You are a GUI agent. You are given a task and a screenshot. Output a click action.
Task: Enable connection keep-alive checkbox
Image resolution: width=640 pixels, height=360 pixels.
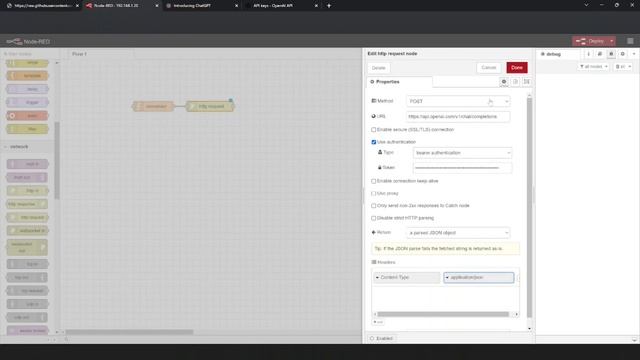tap(373, 181)
